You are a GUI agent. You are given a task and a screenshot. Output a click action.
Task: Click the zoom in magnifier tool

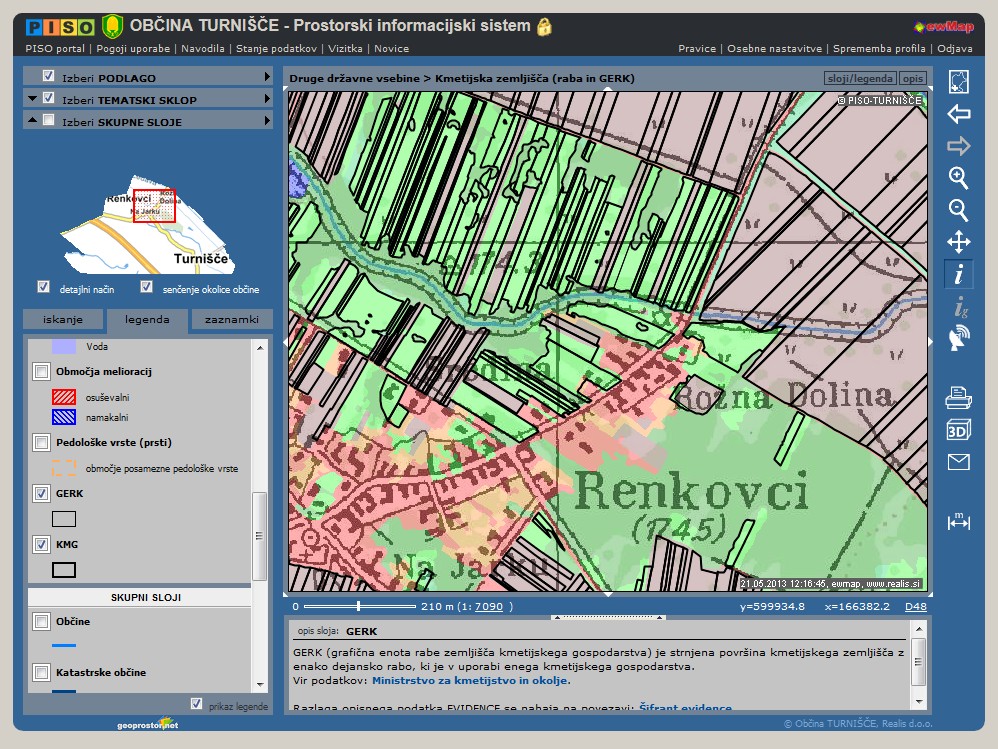click(958, 179)
